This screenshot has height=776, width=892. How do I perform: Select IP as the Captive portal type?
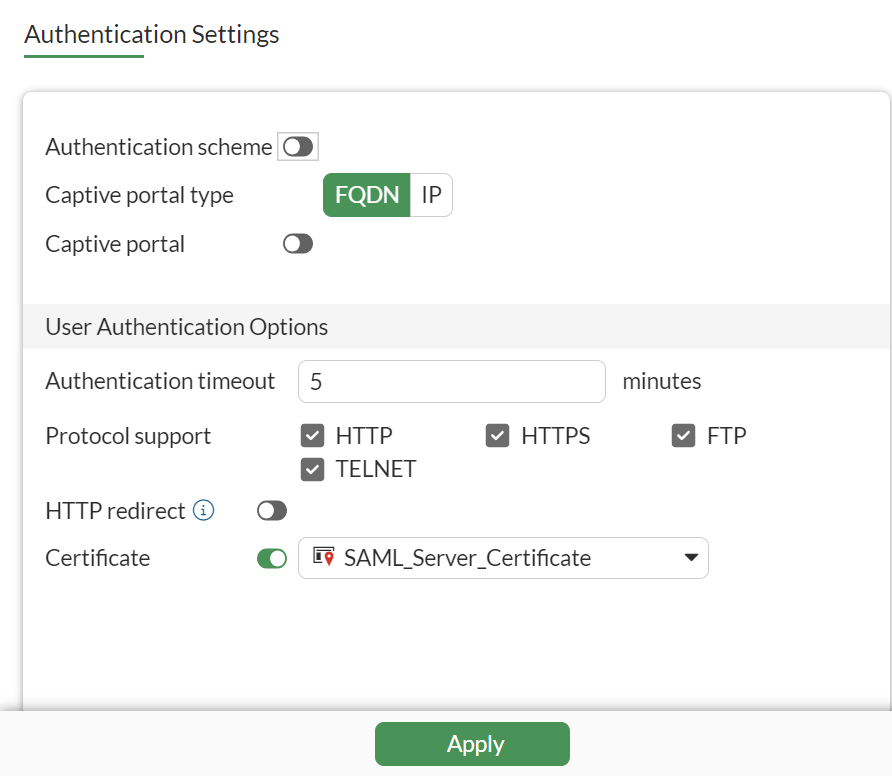tap(431, 194)
